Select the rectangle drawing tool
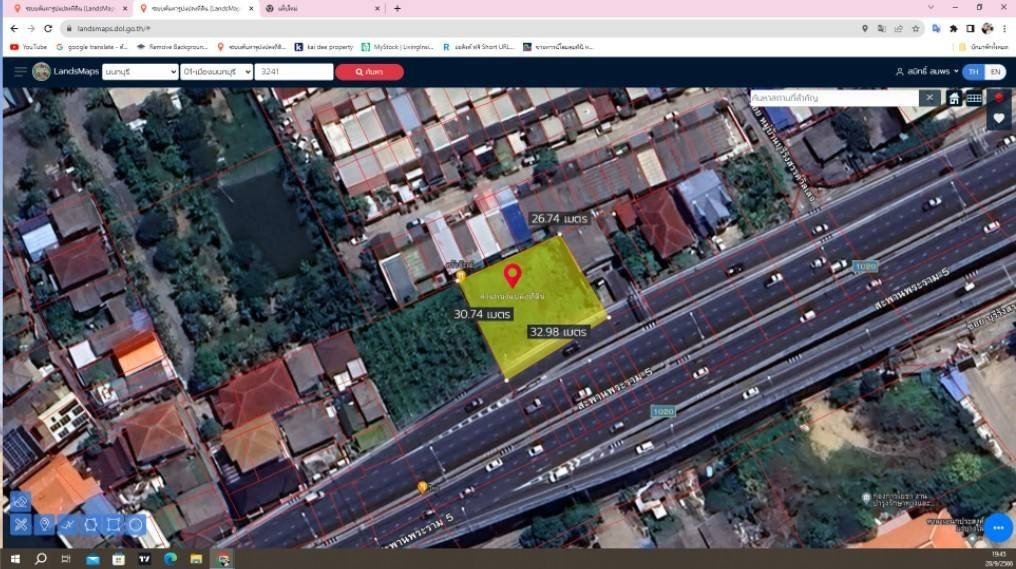The height and width of the screenshot is (569, 1016). (x=113, y=524)
